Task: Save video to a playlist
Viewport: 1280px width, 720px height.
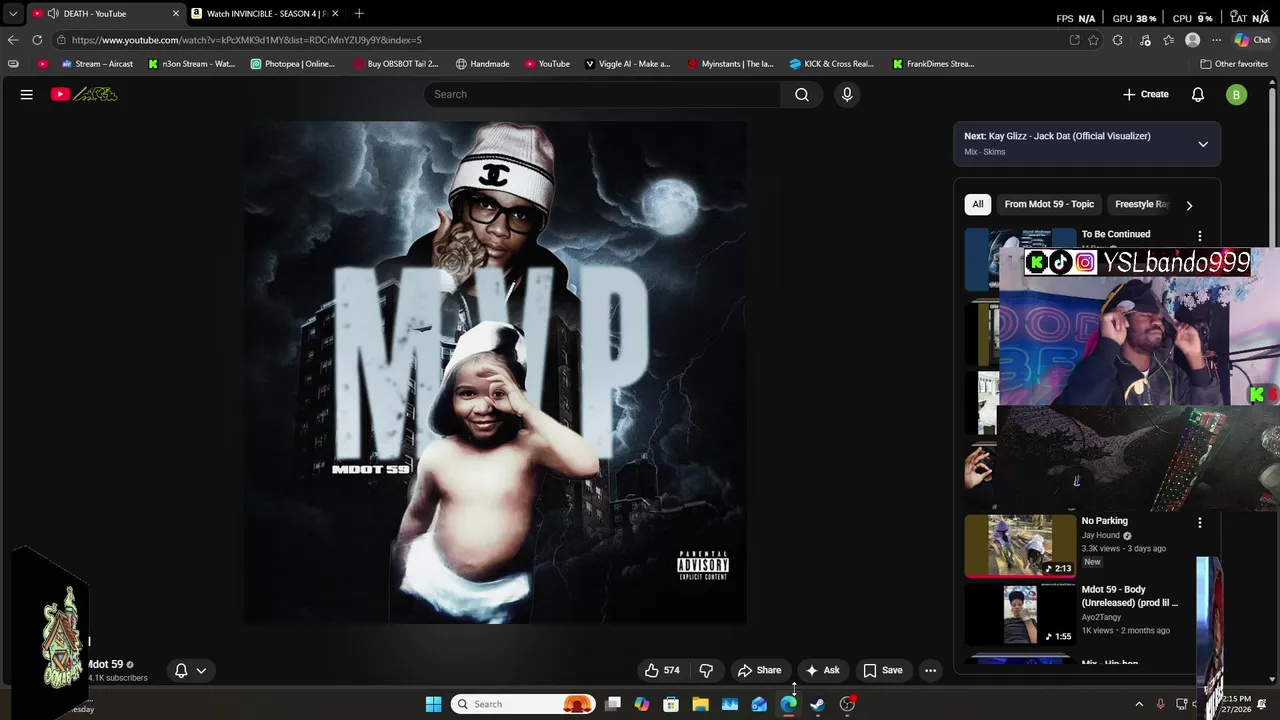Action: (x=883, y=670)
